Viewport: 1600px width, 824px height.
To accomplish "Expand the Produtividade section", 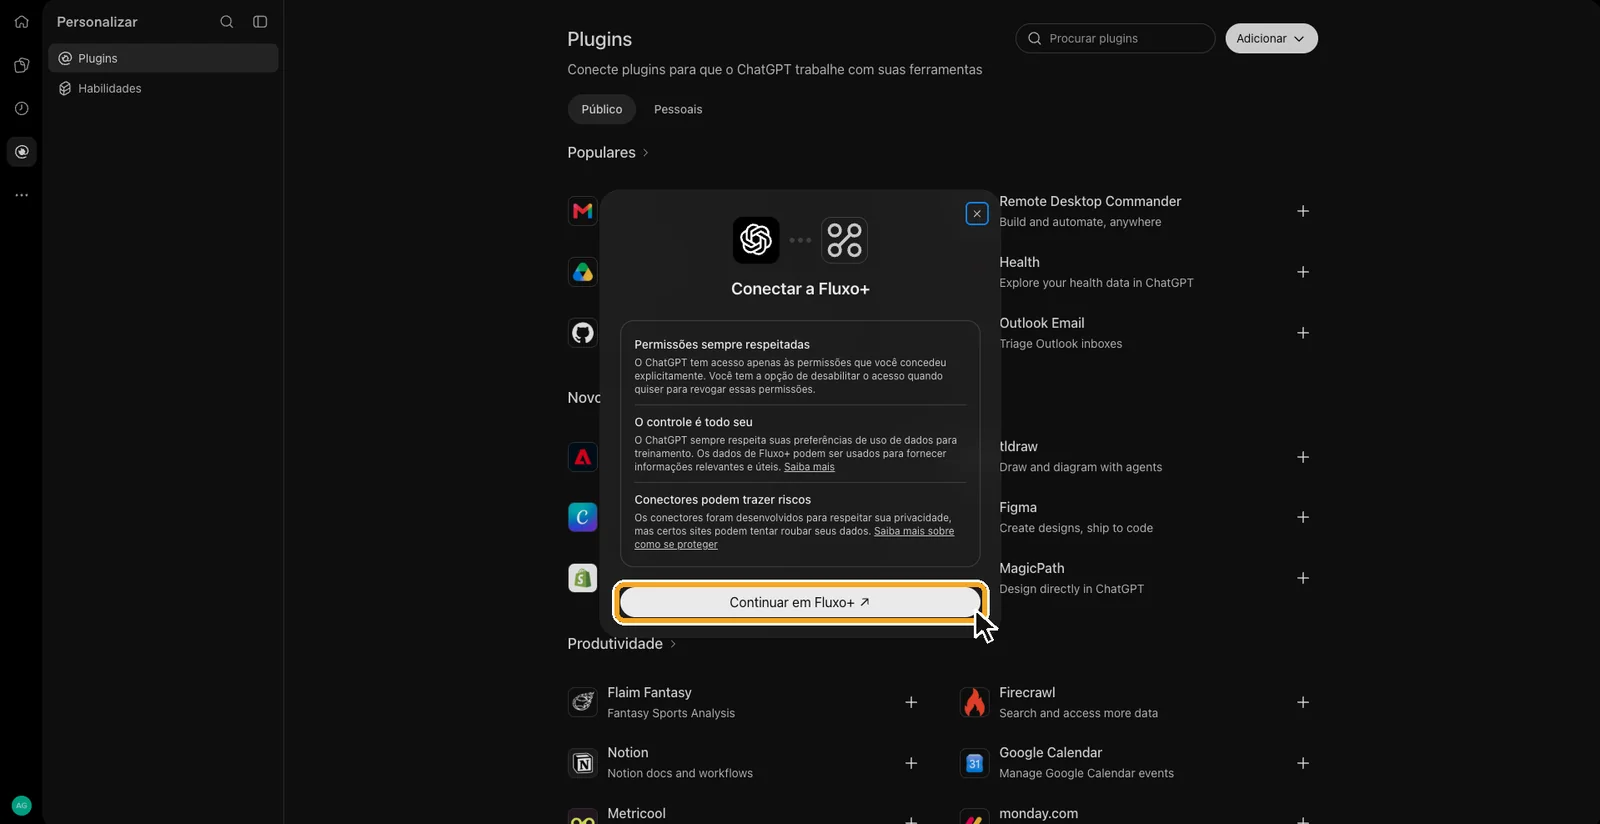I will [622, 644].
